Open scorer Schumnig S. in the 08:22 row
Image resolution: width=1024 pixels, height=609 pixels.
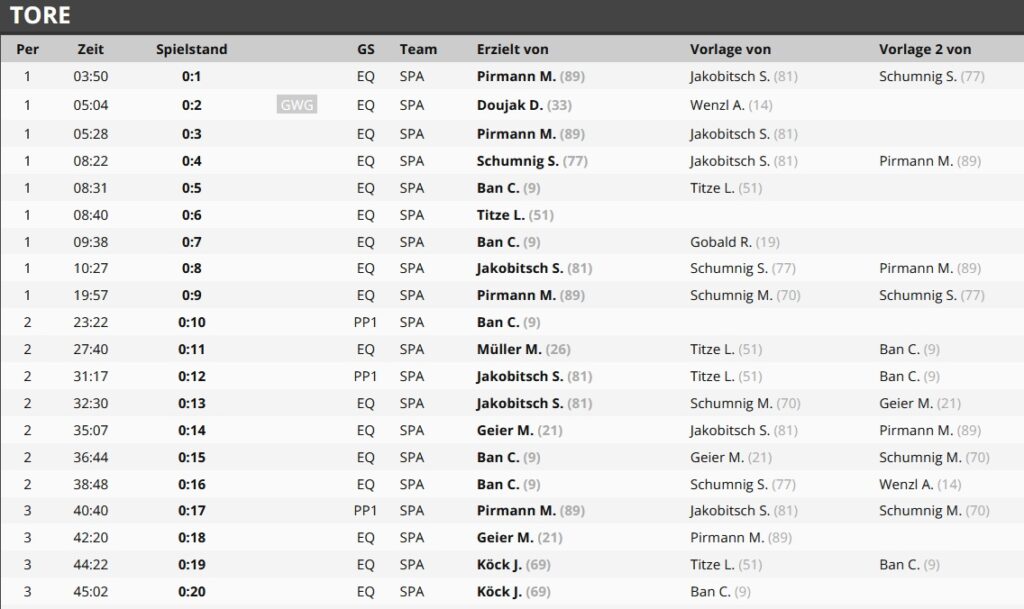(518, 160)
